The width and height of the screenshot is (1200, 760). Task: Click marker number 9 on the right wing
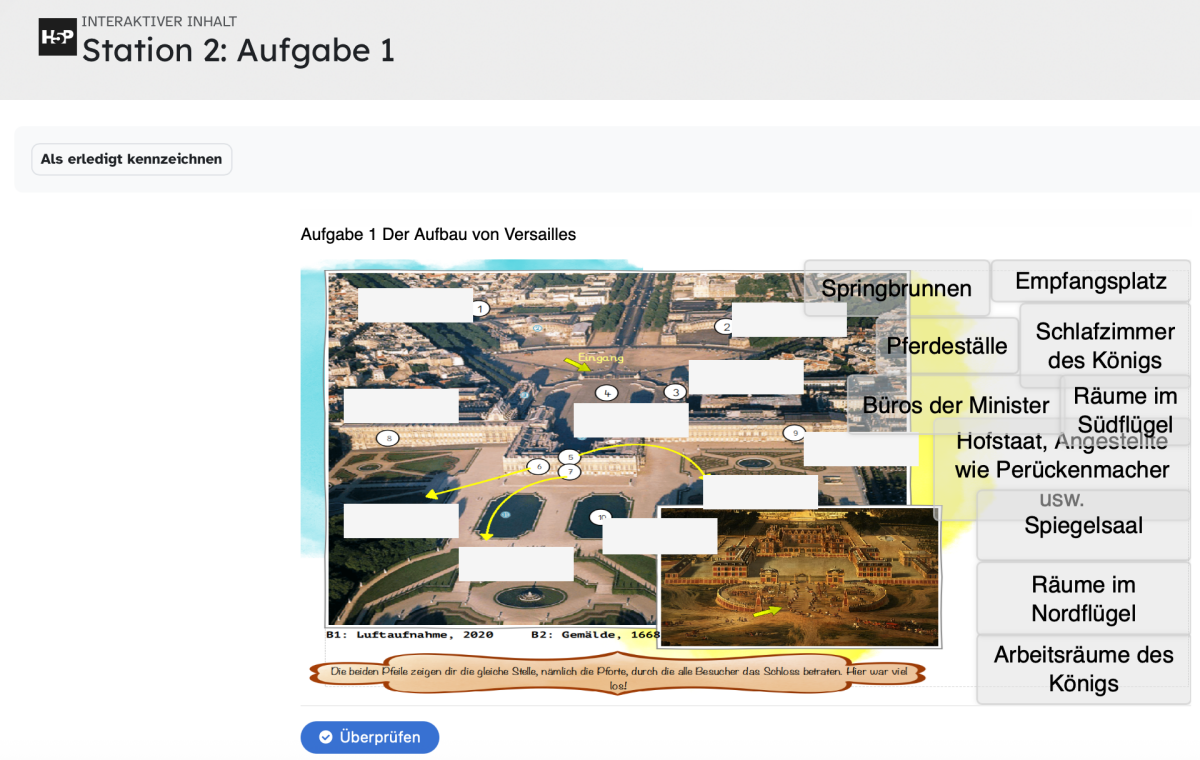[794, 433]
